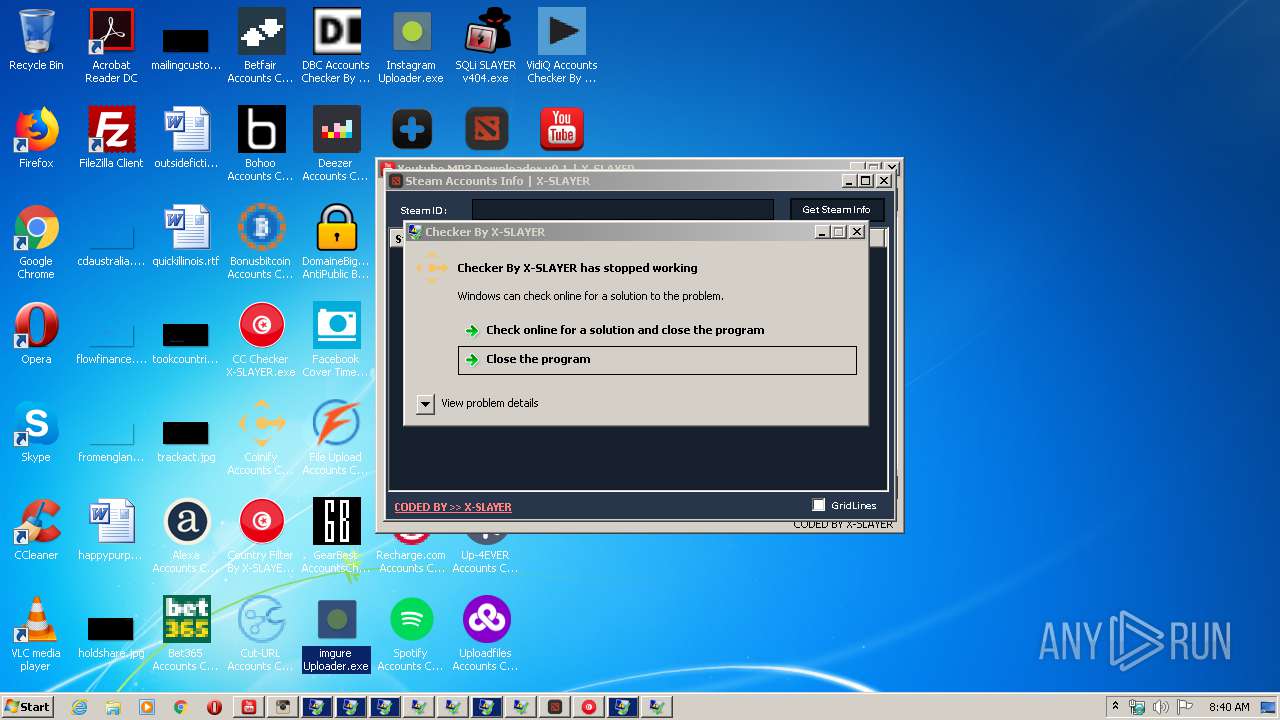Image resolution: width=1280 pixels, height=720 pixels.
Task: Choose Check online for a solution
Action: coord(625,330)
